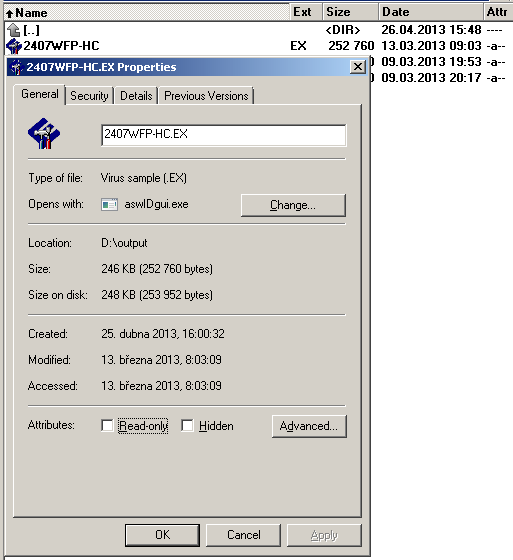The height and width of the screenshot is (560, 513).
Task: Click the Accessed date value
Action: click(161, 386)
